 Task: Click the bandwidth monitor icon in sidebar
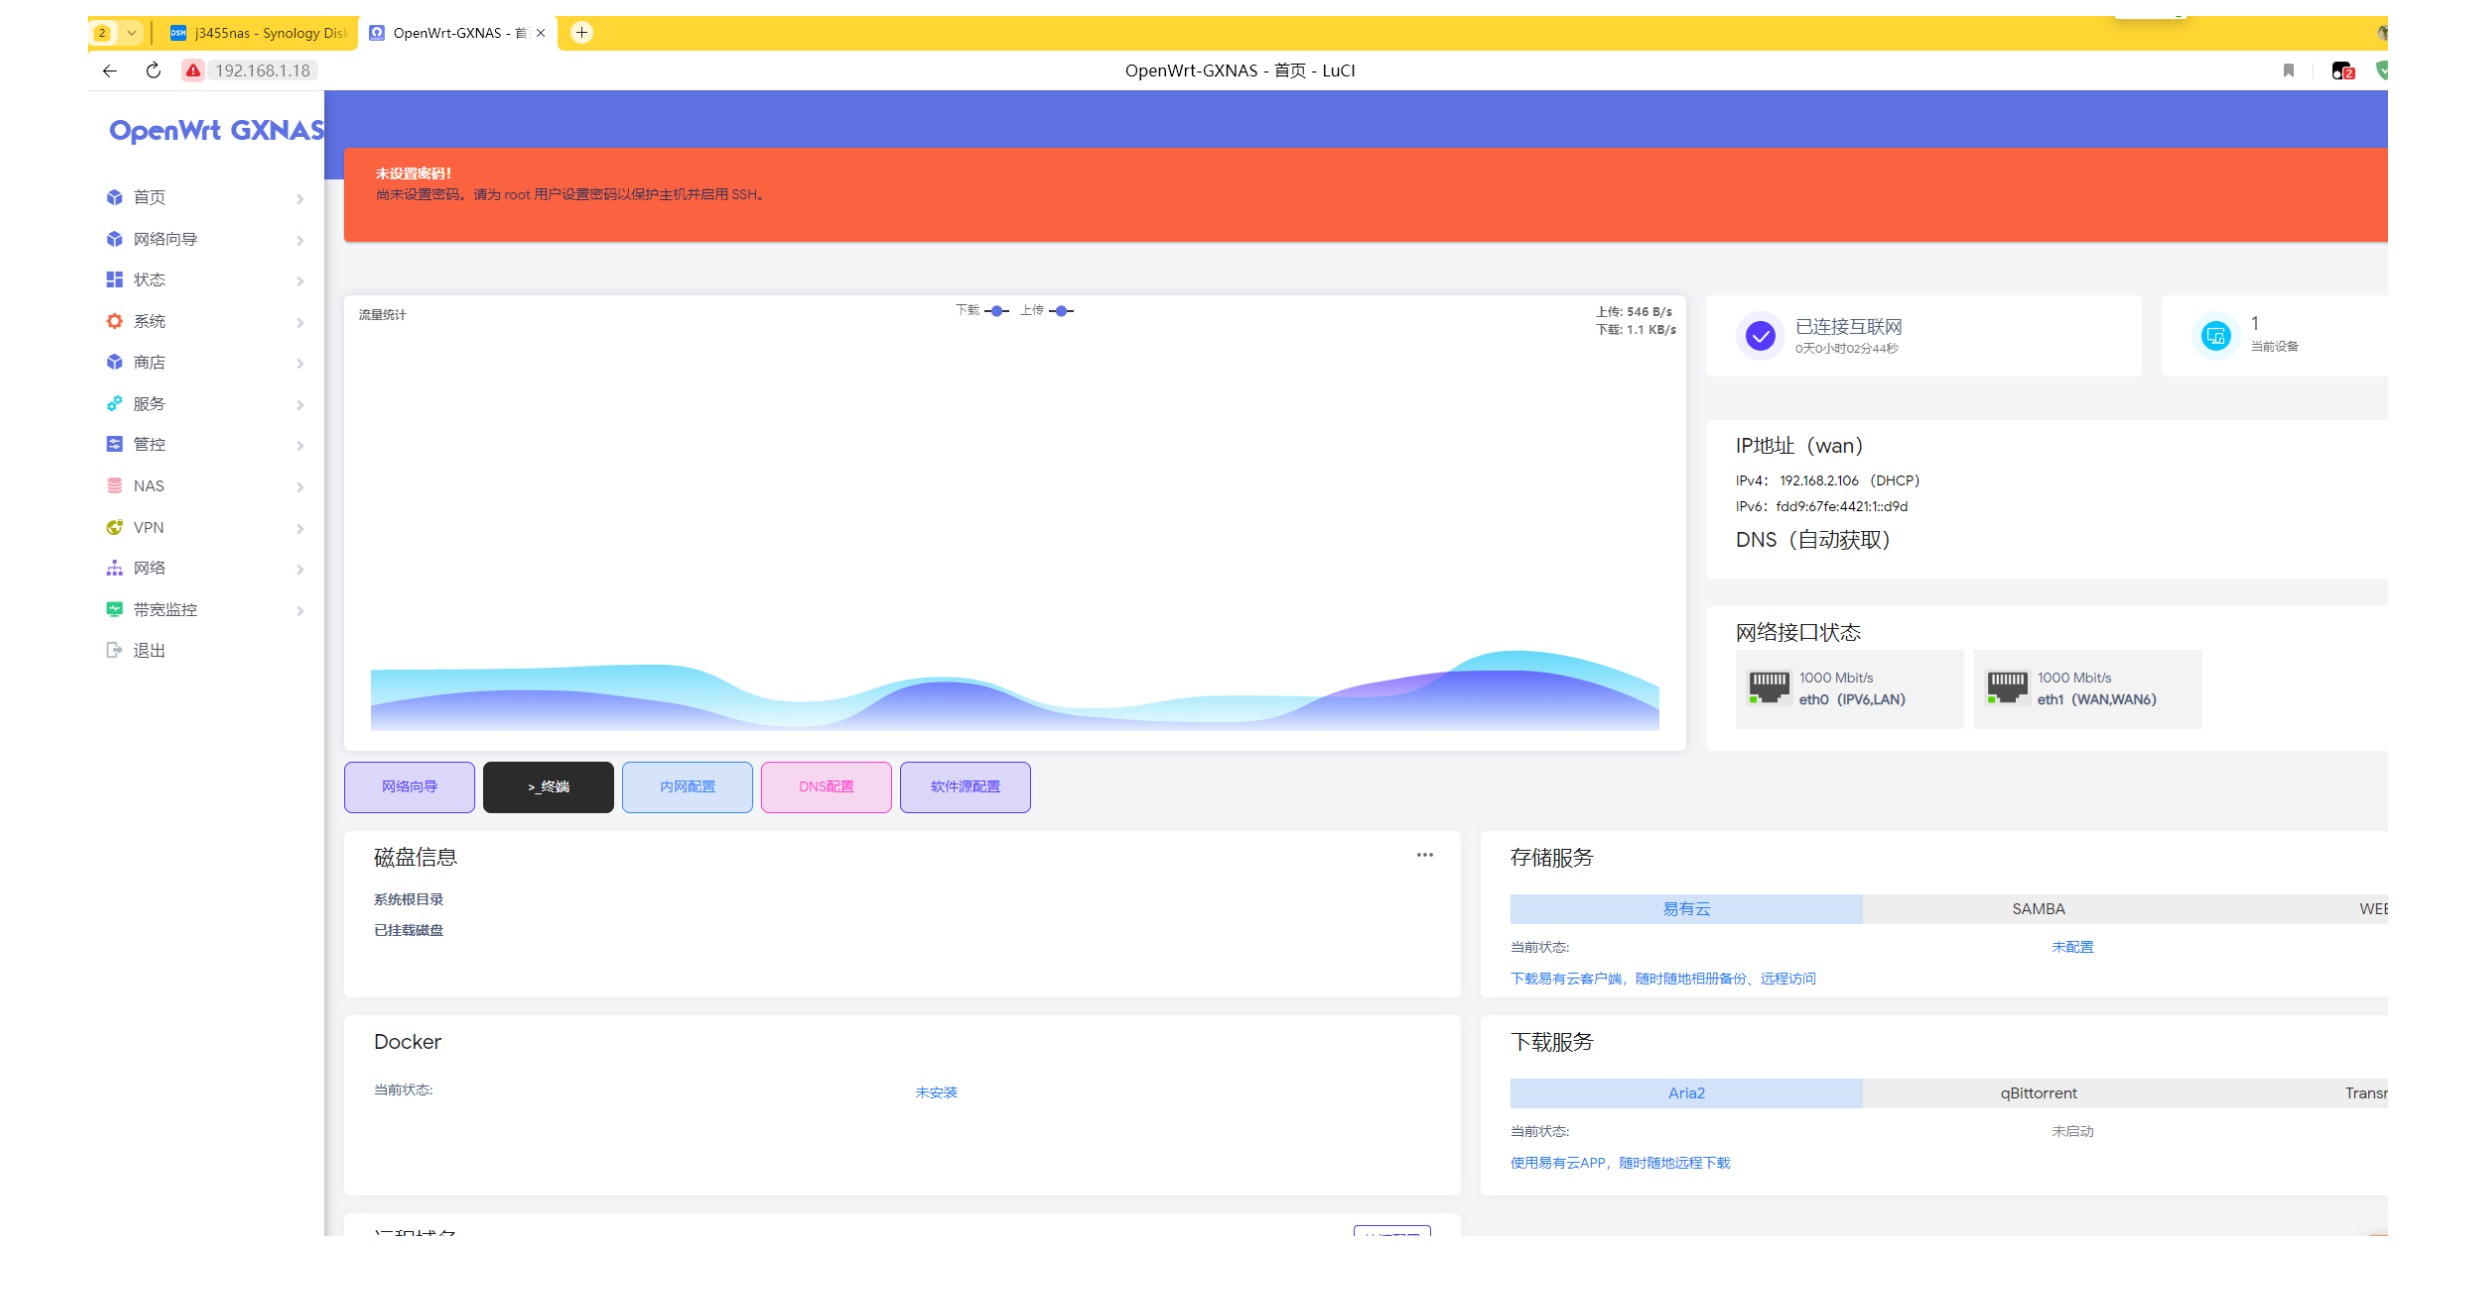[x=114, y=609]
